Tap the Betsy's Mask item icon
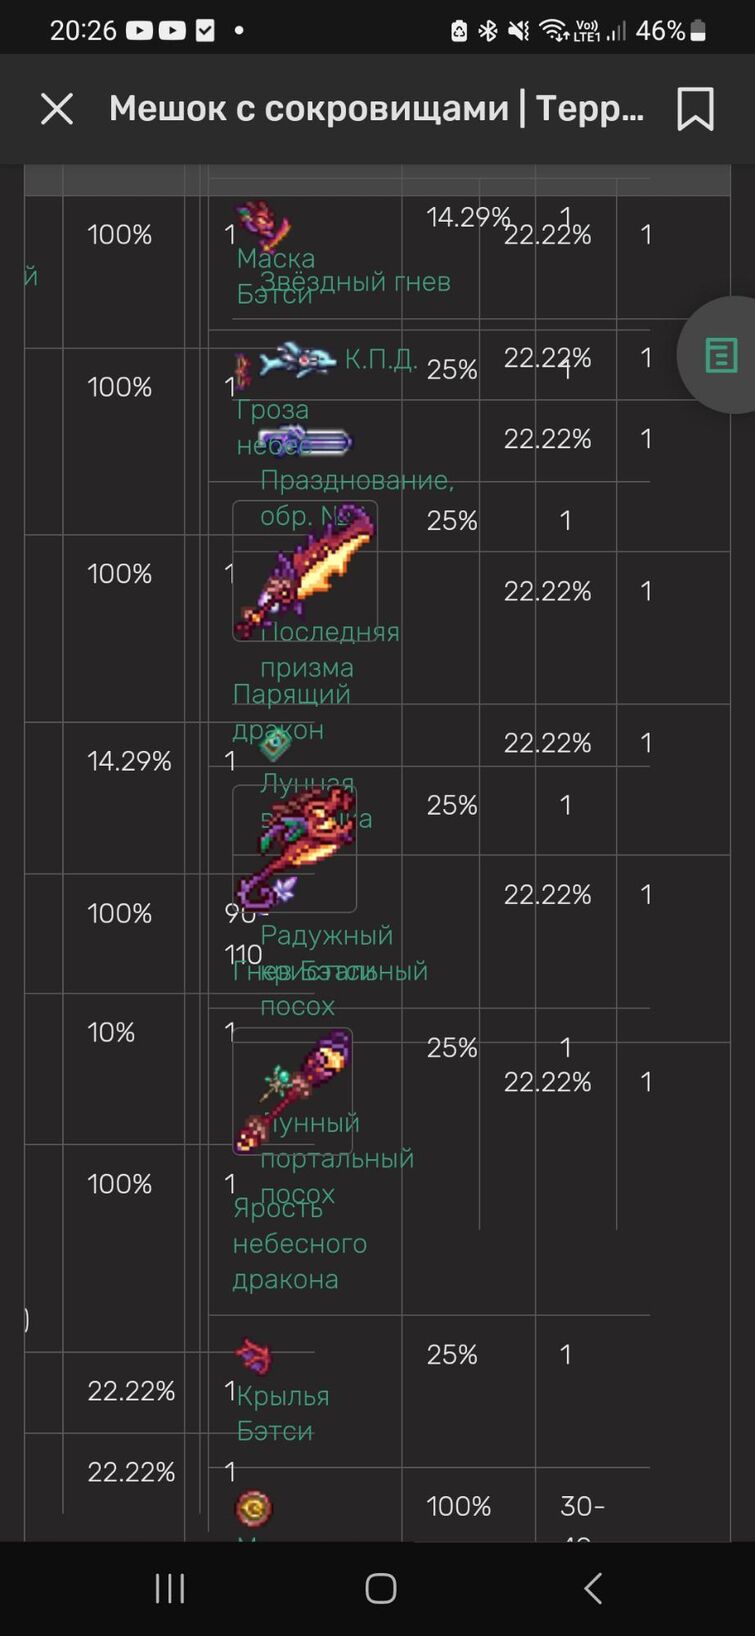Viewport: 755px width, 1636px height. (262, 224)
